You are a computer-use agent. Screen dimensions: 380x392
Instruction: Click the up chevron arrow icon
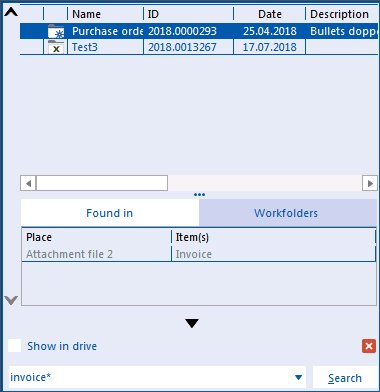click(11, 12)
